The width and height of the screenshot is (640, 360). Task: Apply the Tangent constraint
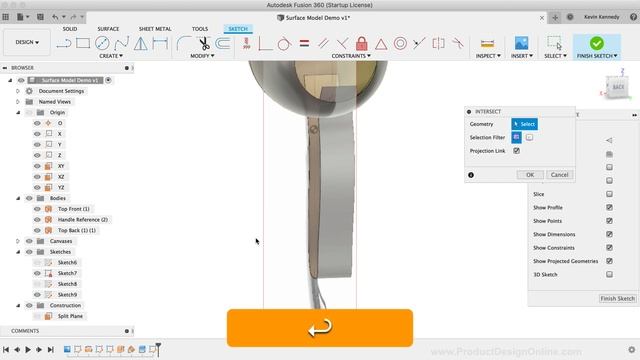(284, 43)
